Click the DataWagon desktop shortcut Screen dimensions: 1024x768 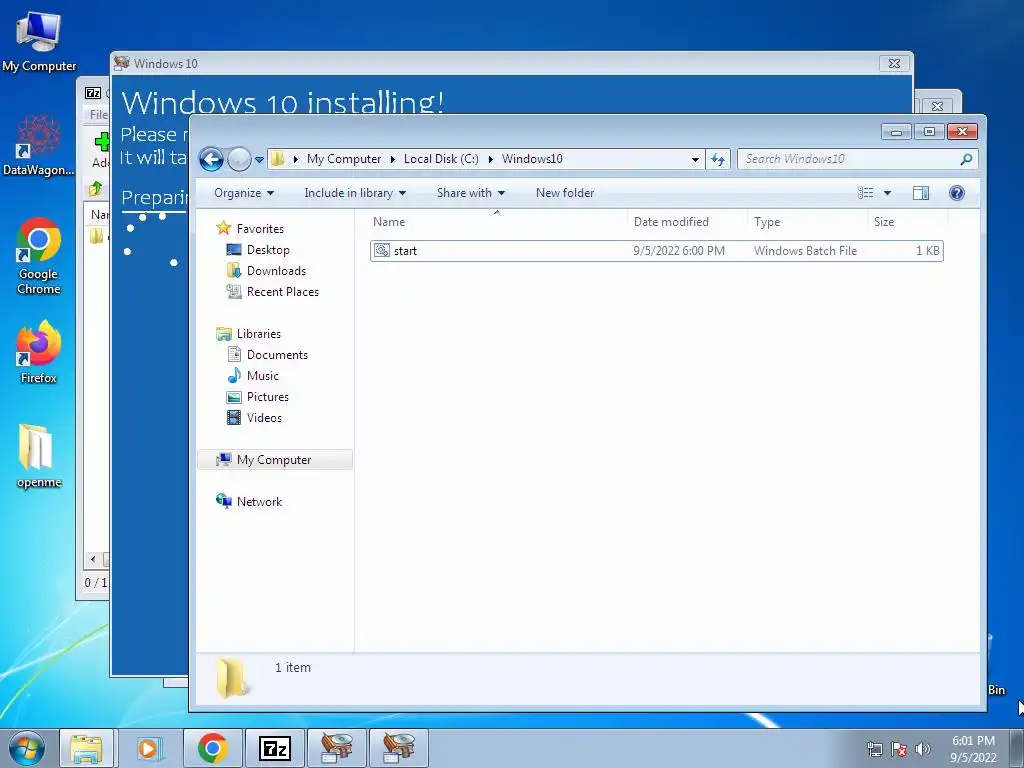pos(39,145)
